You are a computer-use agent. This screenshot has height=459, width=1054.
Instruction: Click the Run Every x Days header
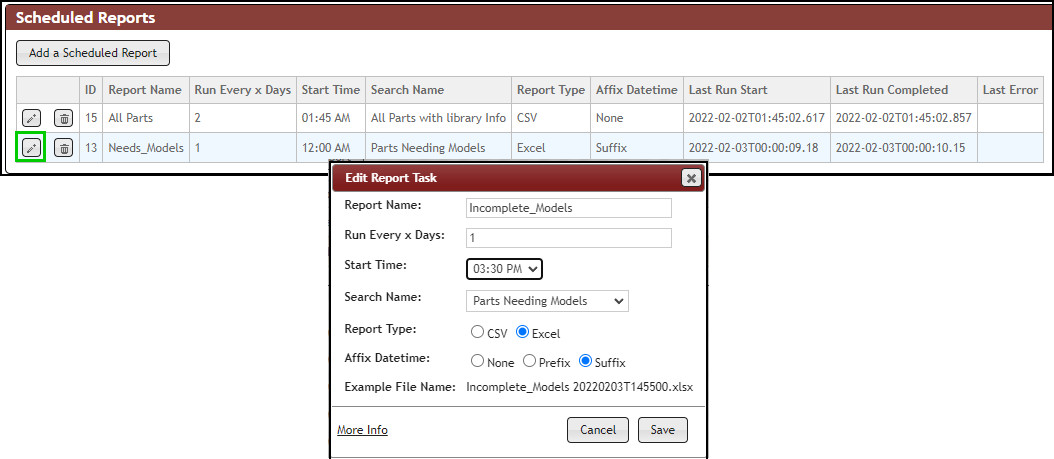[243, 90]
